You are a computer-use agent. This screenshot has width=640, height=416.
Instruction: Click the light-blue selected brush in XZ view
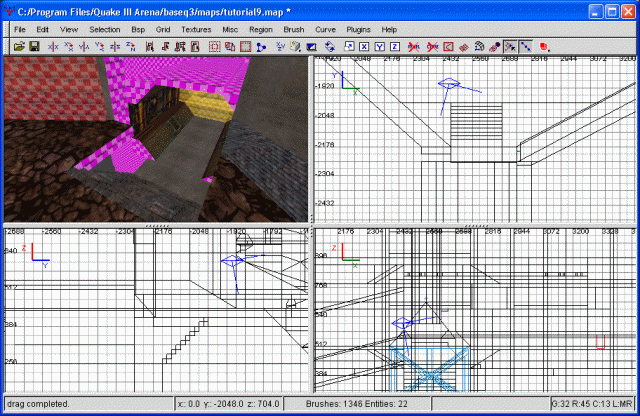click(429, 369)
